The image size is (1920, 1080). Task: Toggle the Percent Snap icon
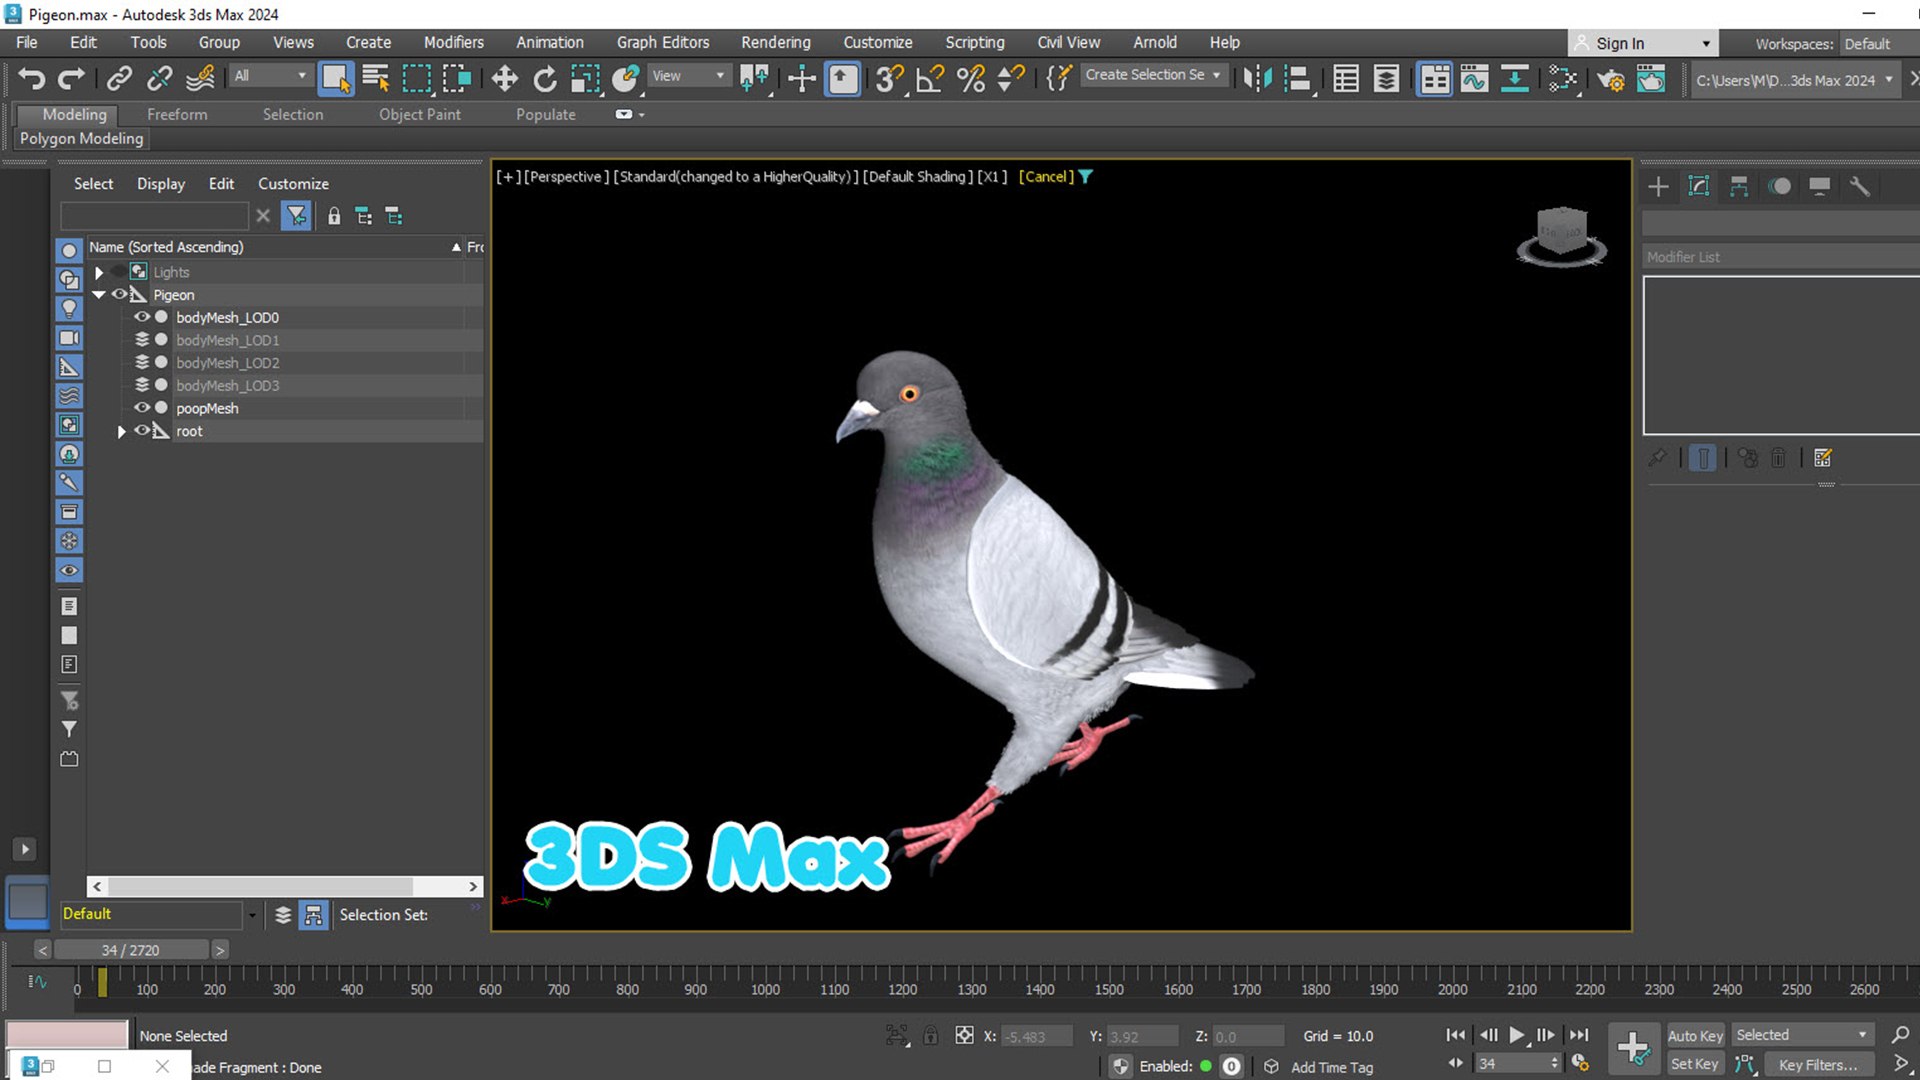click(x=971, y=78)
